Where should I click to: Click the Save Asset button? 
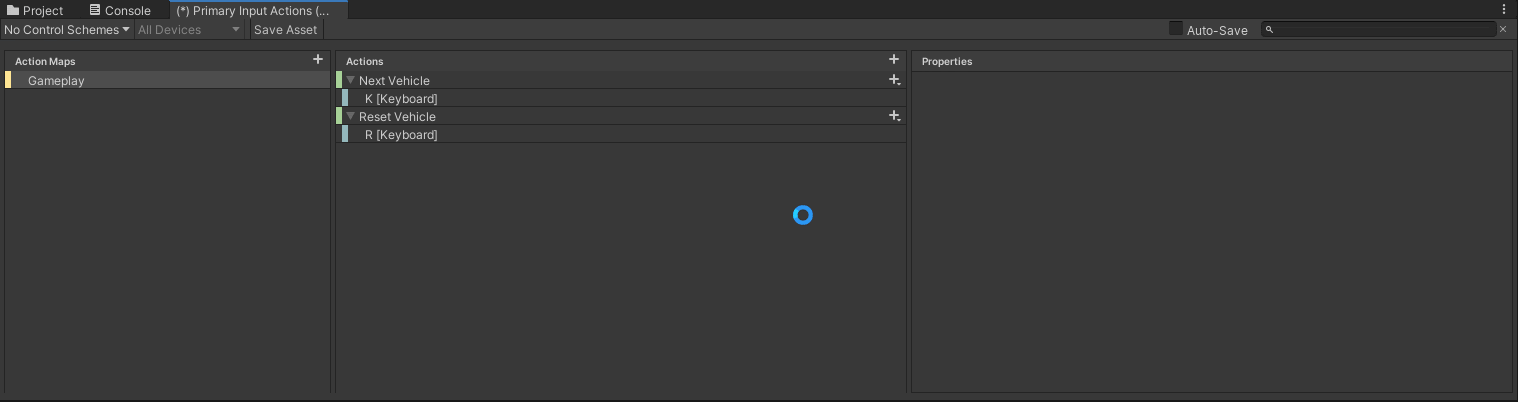tap(285, 30)
